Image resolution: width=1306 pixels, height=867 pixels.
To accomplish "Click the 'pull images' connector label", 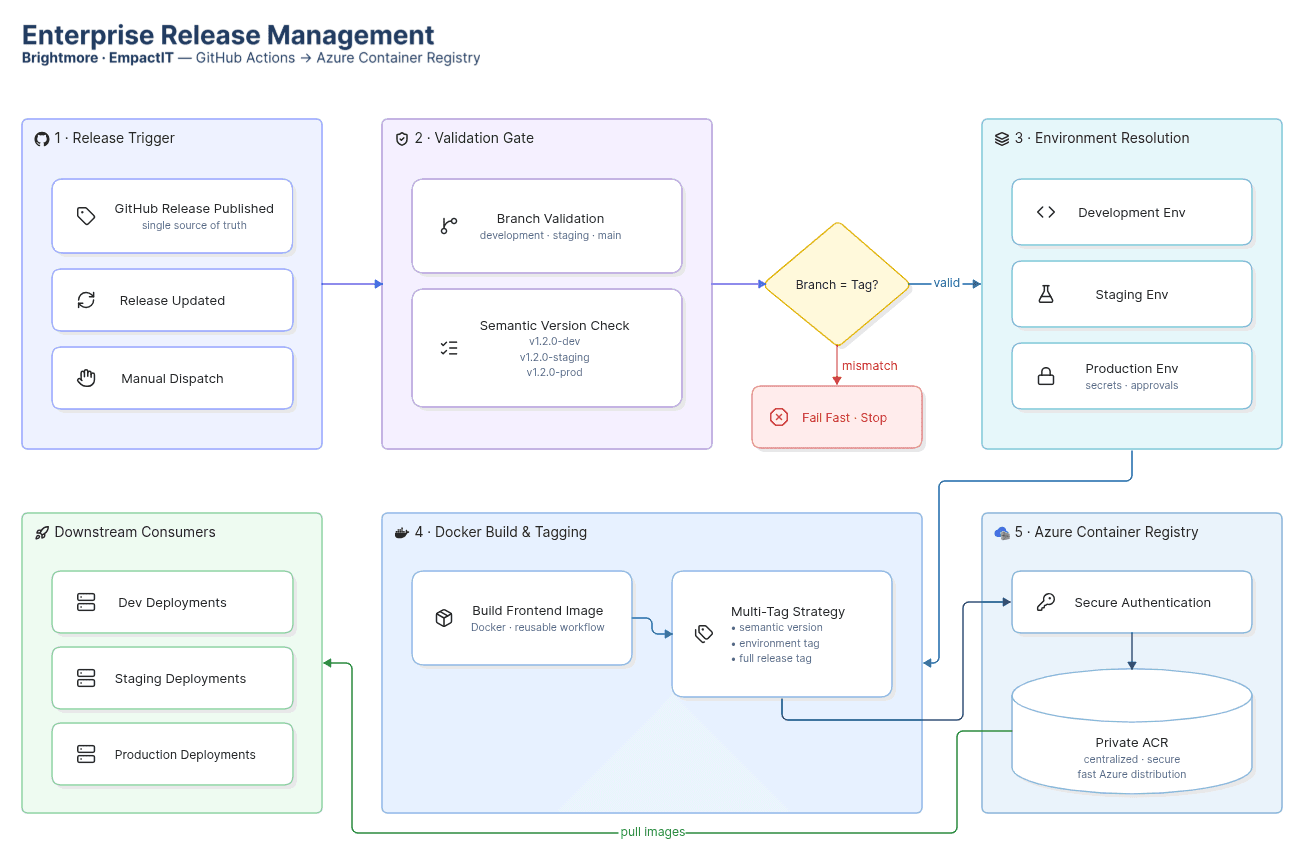I will tap(652, 832).
